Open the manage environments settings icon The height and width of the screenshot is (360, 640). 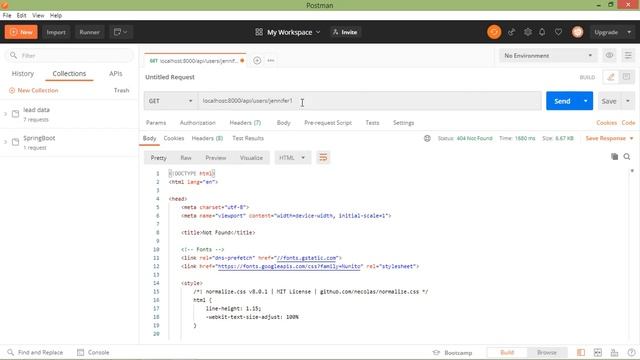(628, 56)
